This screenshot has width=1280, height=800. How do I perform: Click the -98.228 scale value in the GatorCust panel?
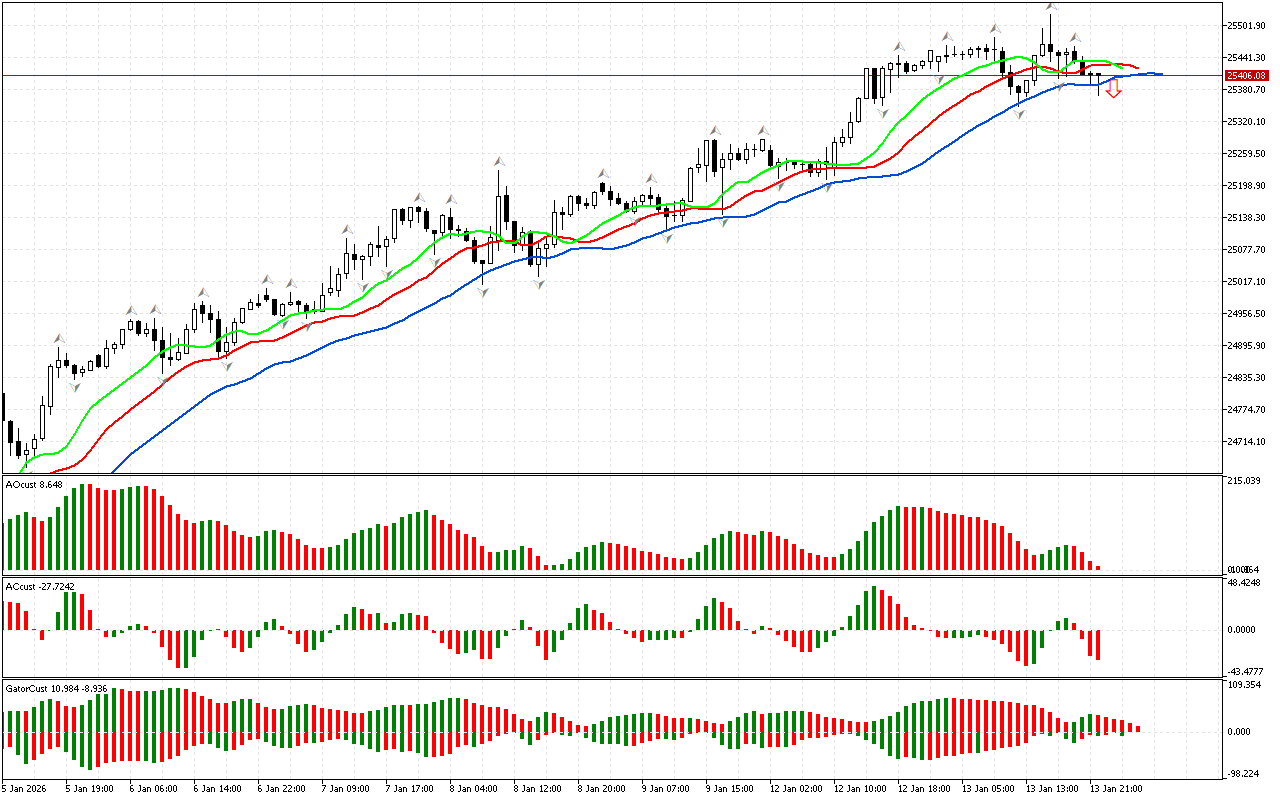click(x=1243, y=774)
